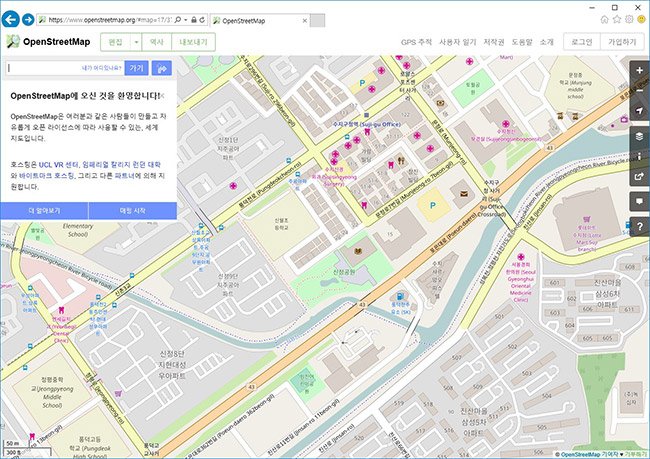Click the parking P icon near Munjeong-ro 7beon-gil
This screenshot has width=650, height=459.
(x=433, y=205)
